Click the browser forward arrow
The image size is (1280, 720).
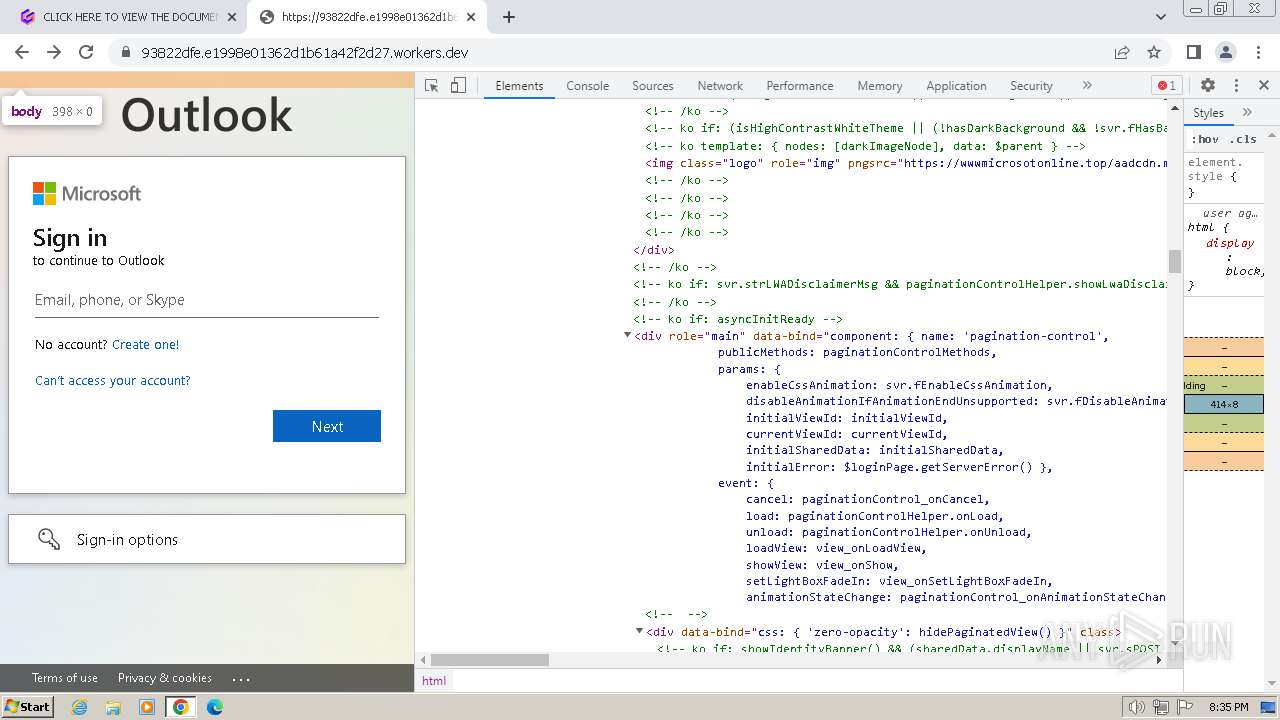(x=54, y=52)
